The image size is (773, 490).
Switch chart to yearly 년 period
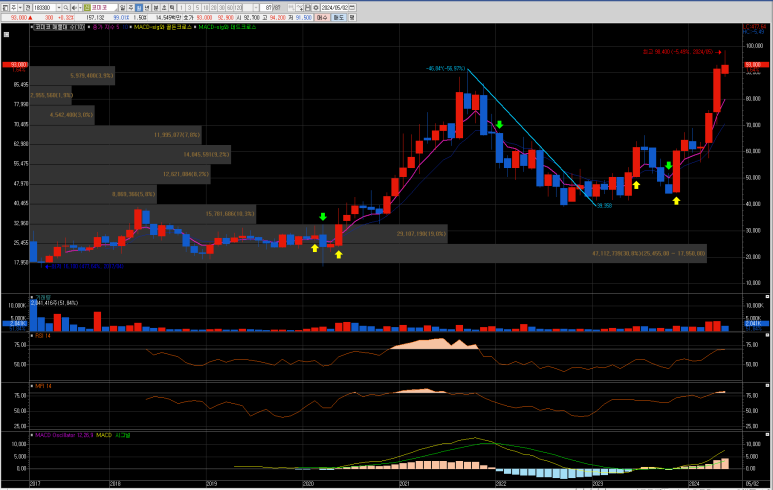[x=147, y=8]
